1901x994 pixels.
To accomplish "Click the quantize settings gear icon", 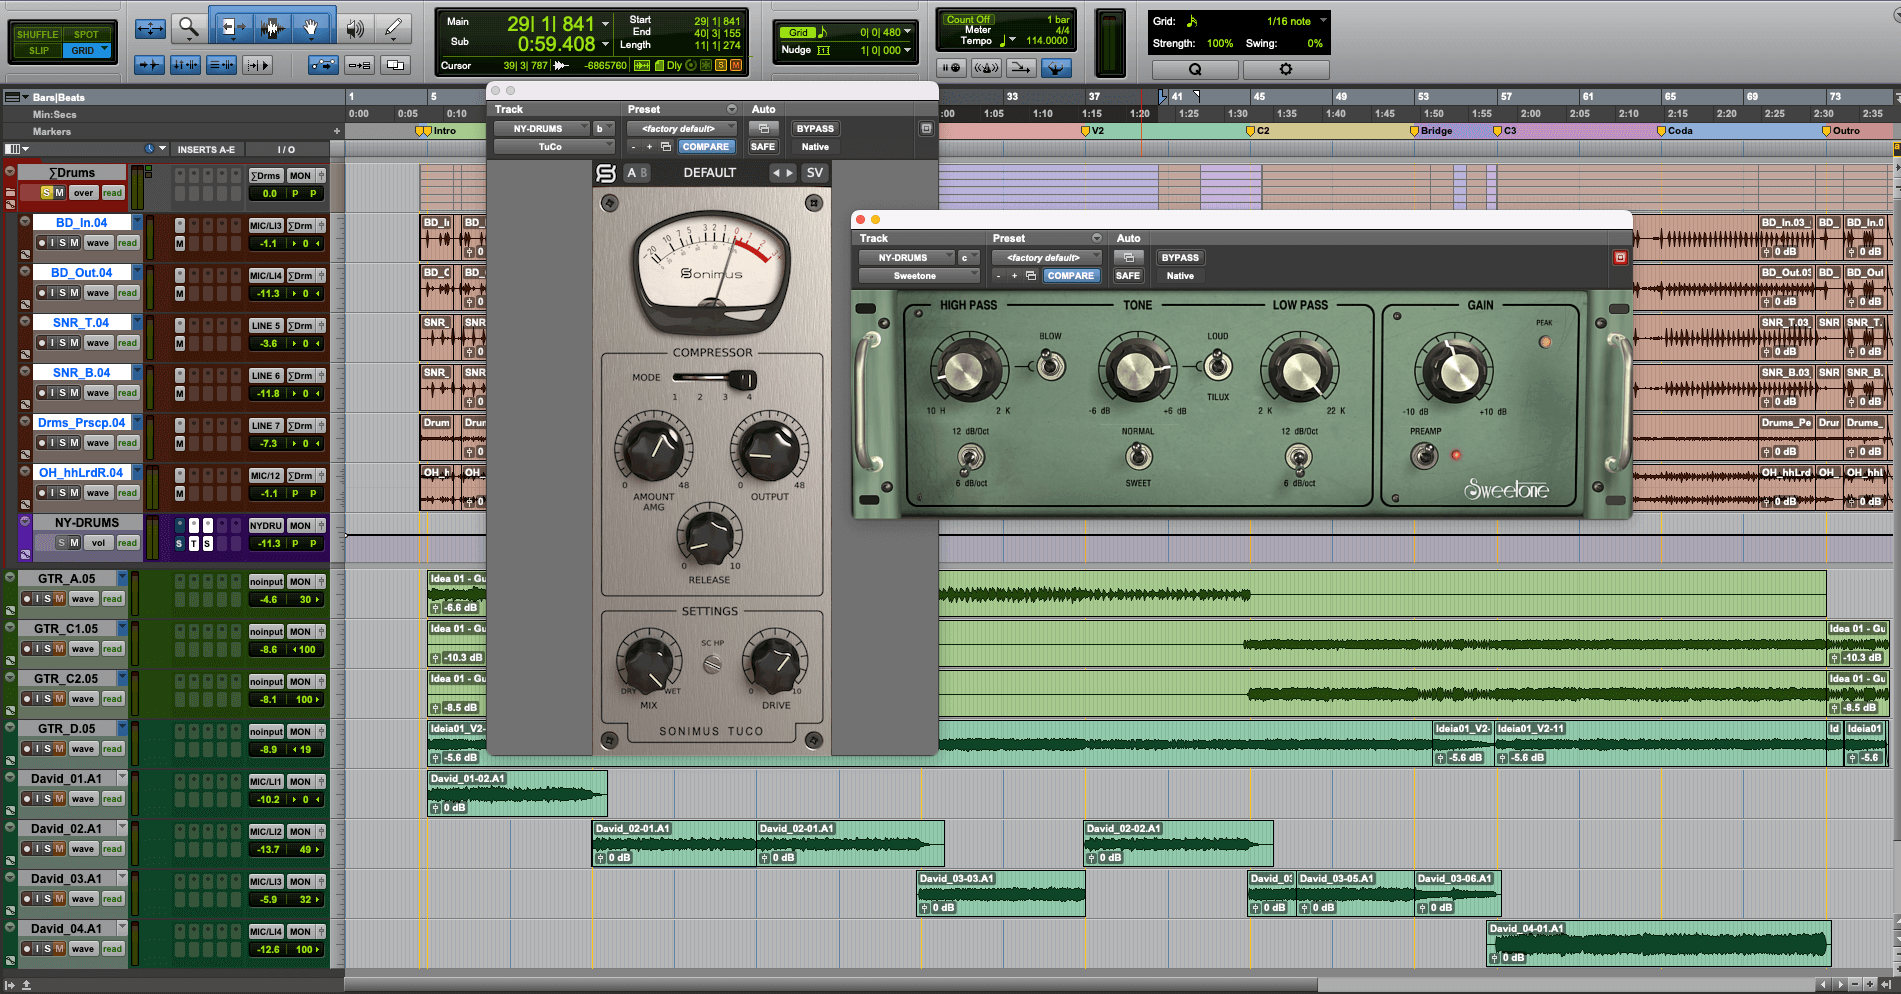I will 1285,69.
